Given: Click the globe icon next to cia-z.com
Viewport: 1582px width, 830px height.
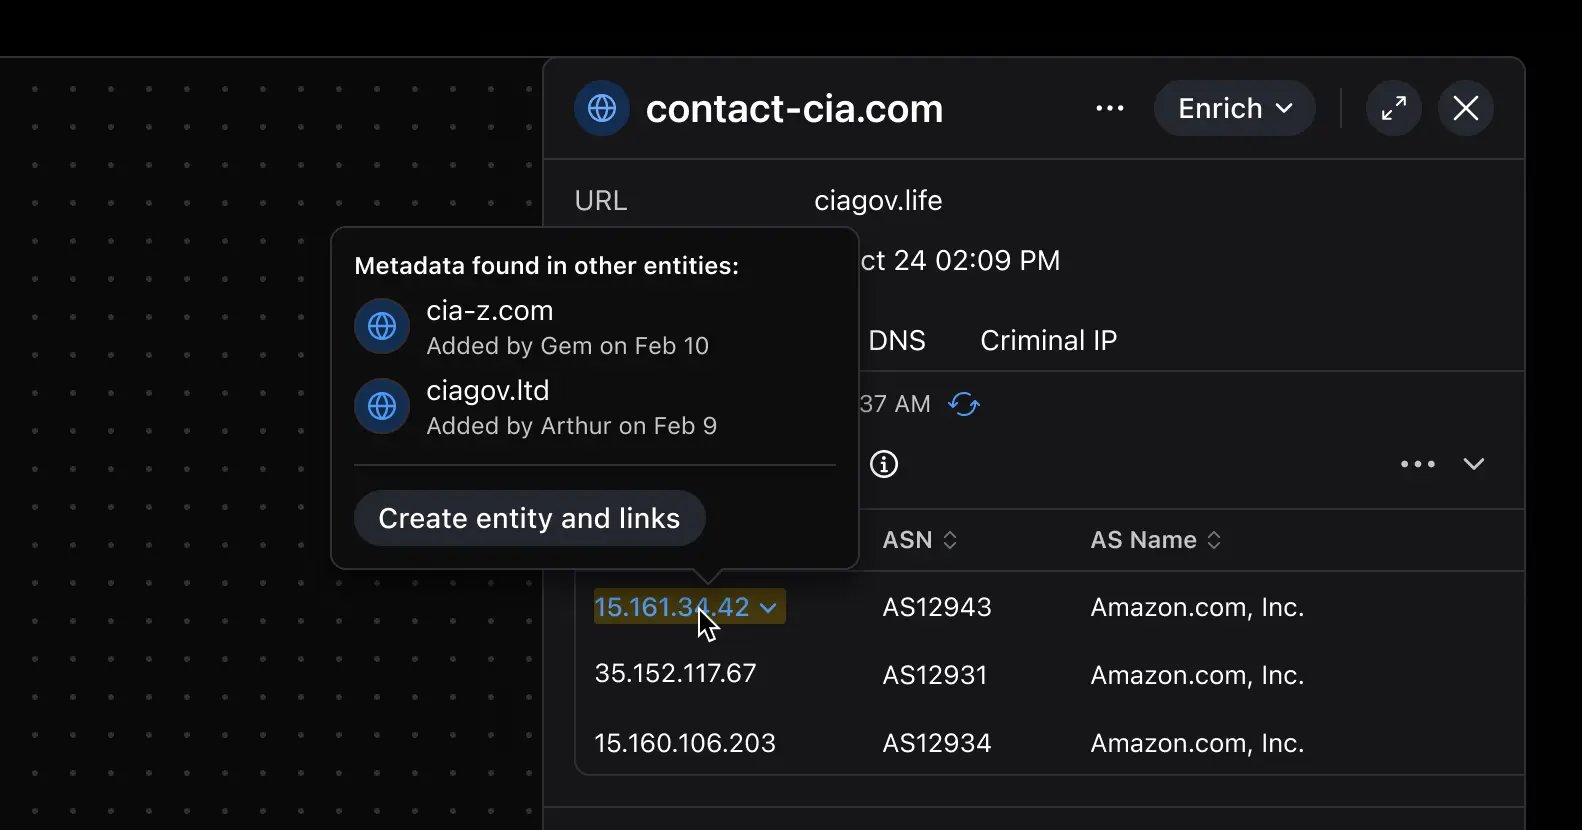Looking at the screenshot, I should 382,326.
